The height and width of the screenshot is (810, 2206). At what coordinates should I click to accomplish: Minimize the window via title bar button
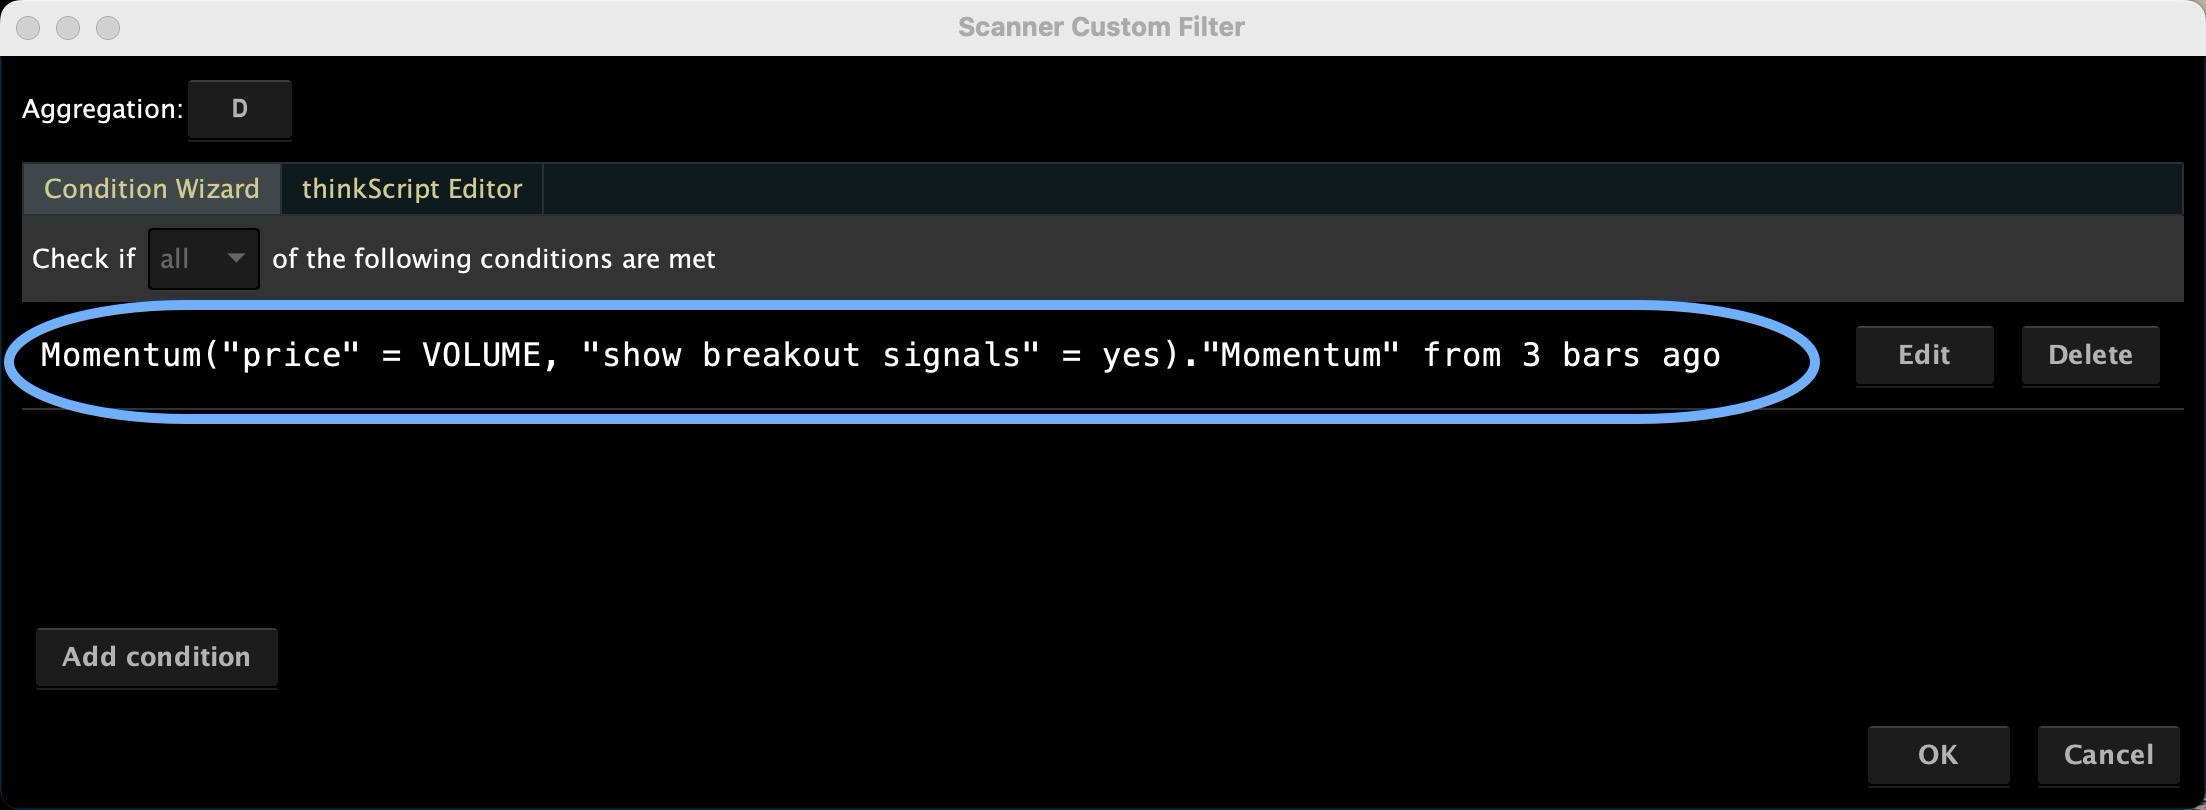click(x=68, y=28)
